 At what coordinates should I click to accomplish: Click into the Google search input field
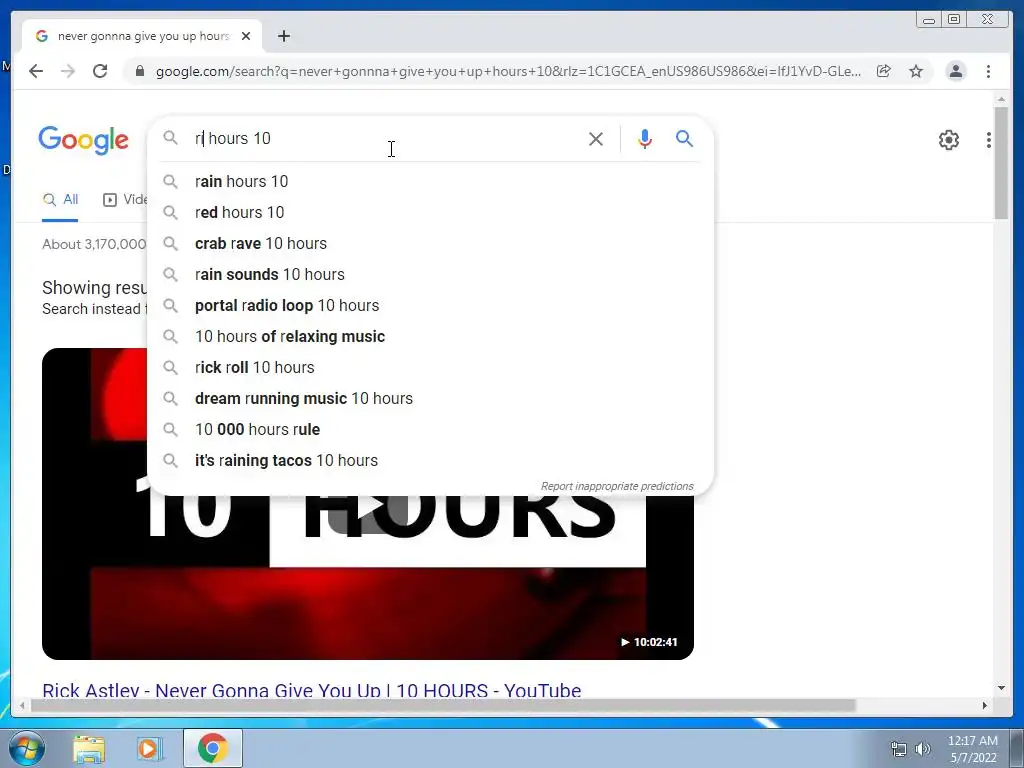coord(385,138)
